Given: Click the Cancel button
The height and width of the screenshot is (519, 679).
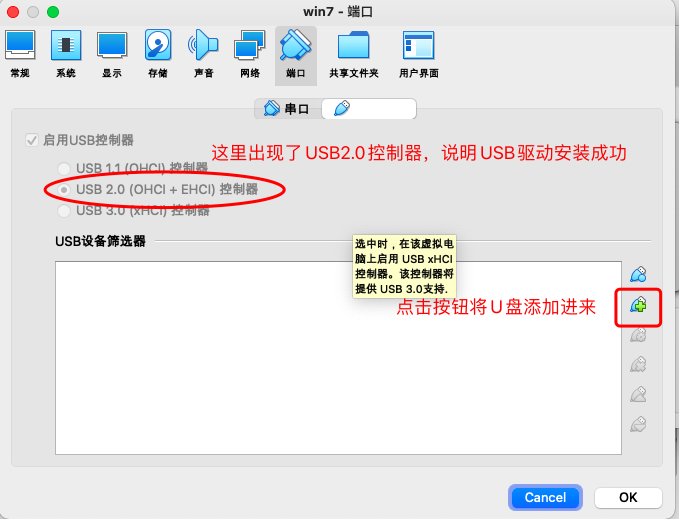Looking at the screenshot, I should click(x=545, y=497).
